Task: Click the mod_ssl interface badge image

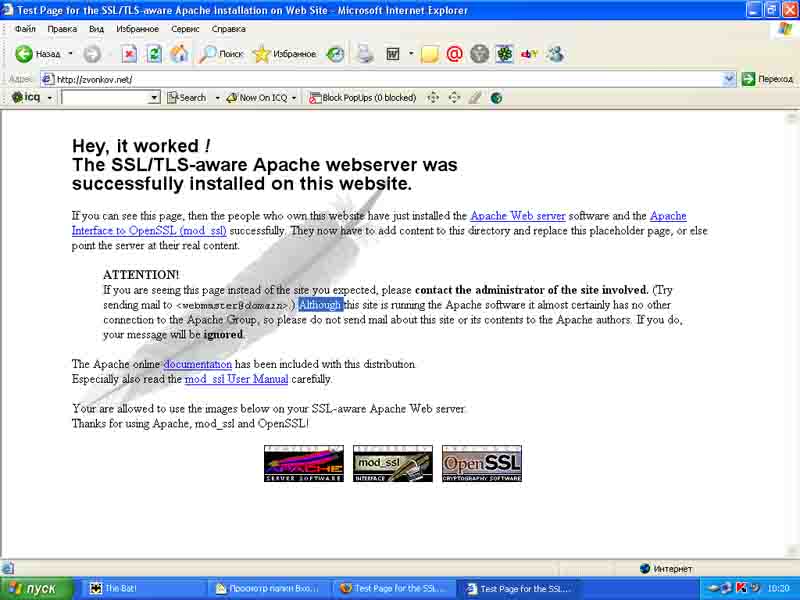Action: point(392,463)
